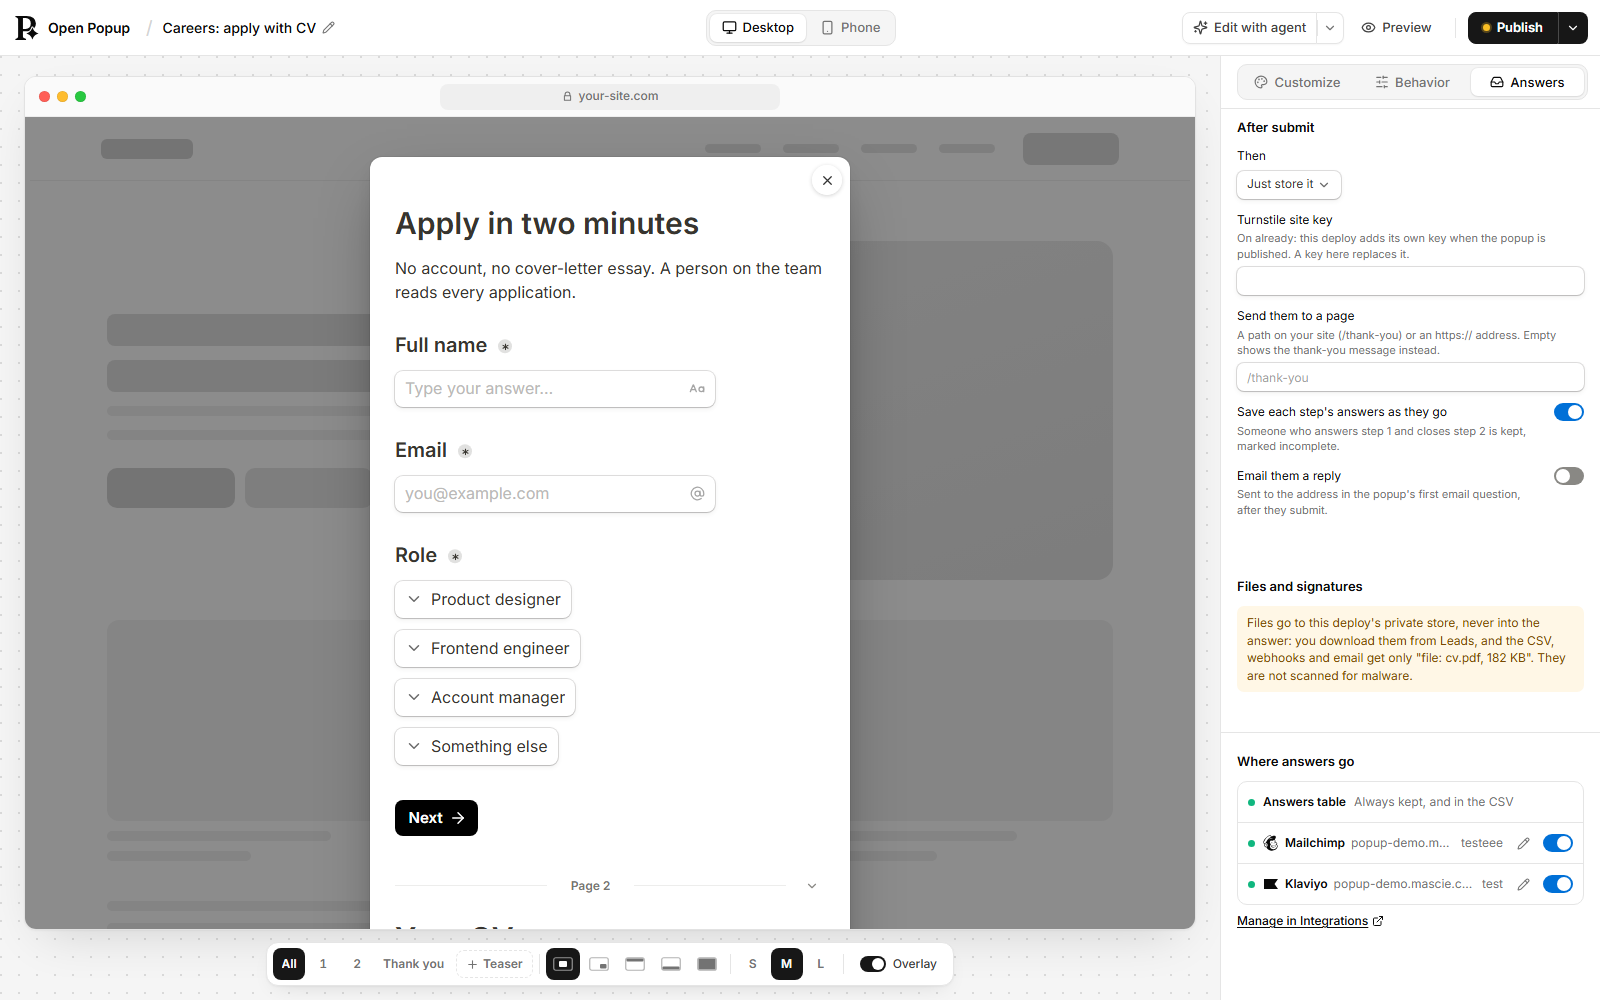Click the lock icon beside your-site.com
The height and width of the screenshot is (1000, 1600).
coord(567,97)
